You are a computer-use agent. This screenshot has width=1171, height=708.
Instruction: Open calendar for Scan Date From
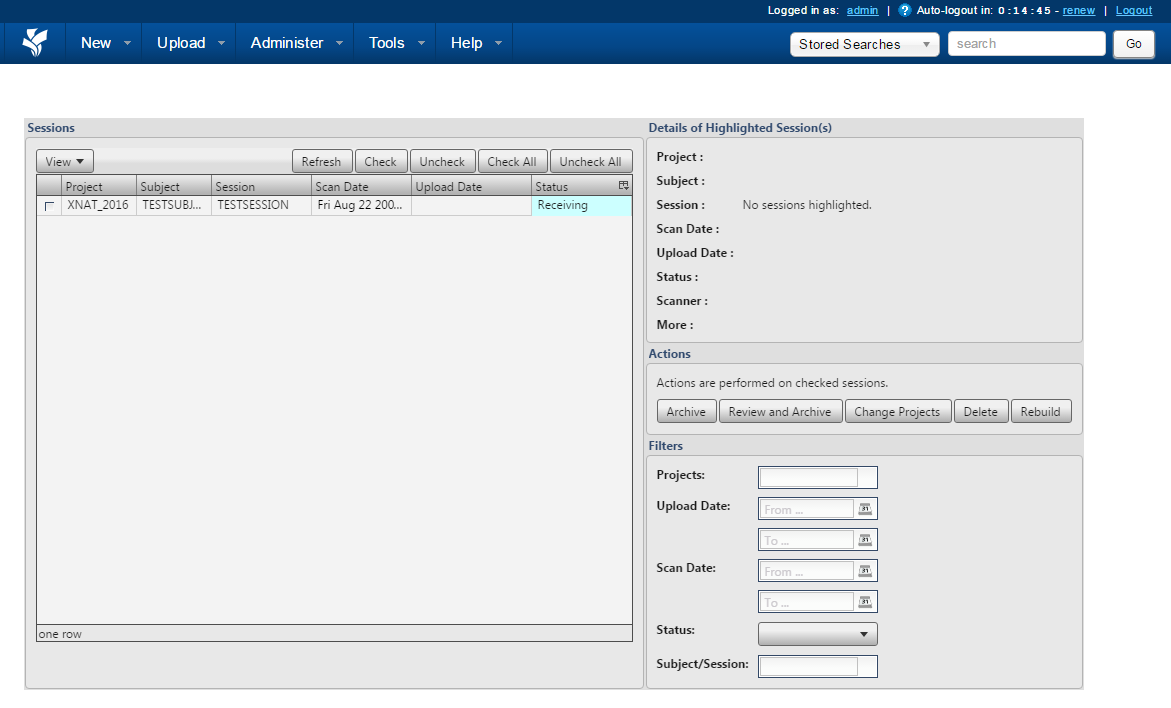coord(865,571)
